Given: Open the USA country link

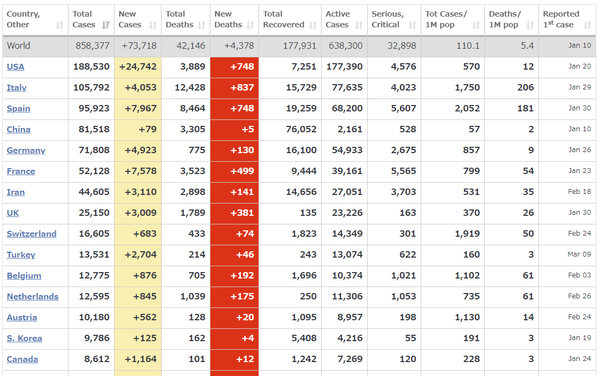Looking at the screenshot, I should [x=15, y=67].
